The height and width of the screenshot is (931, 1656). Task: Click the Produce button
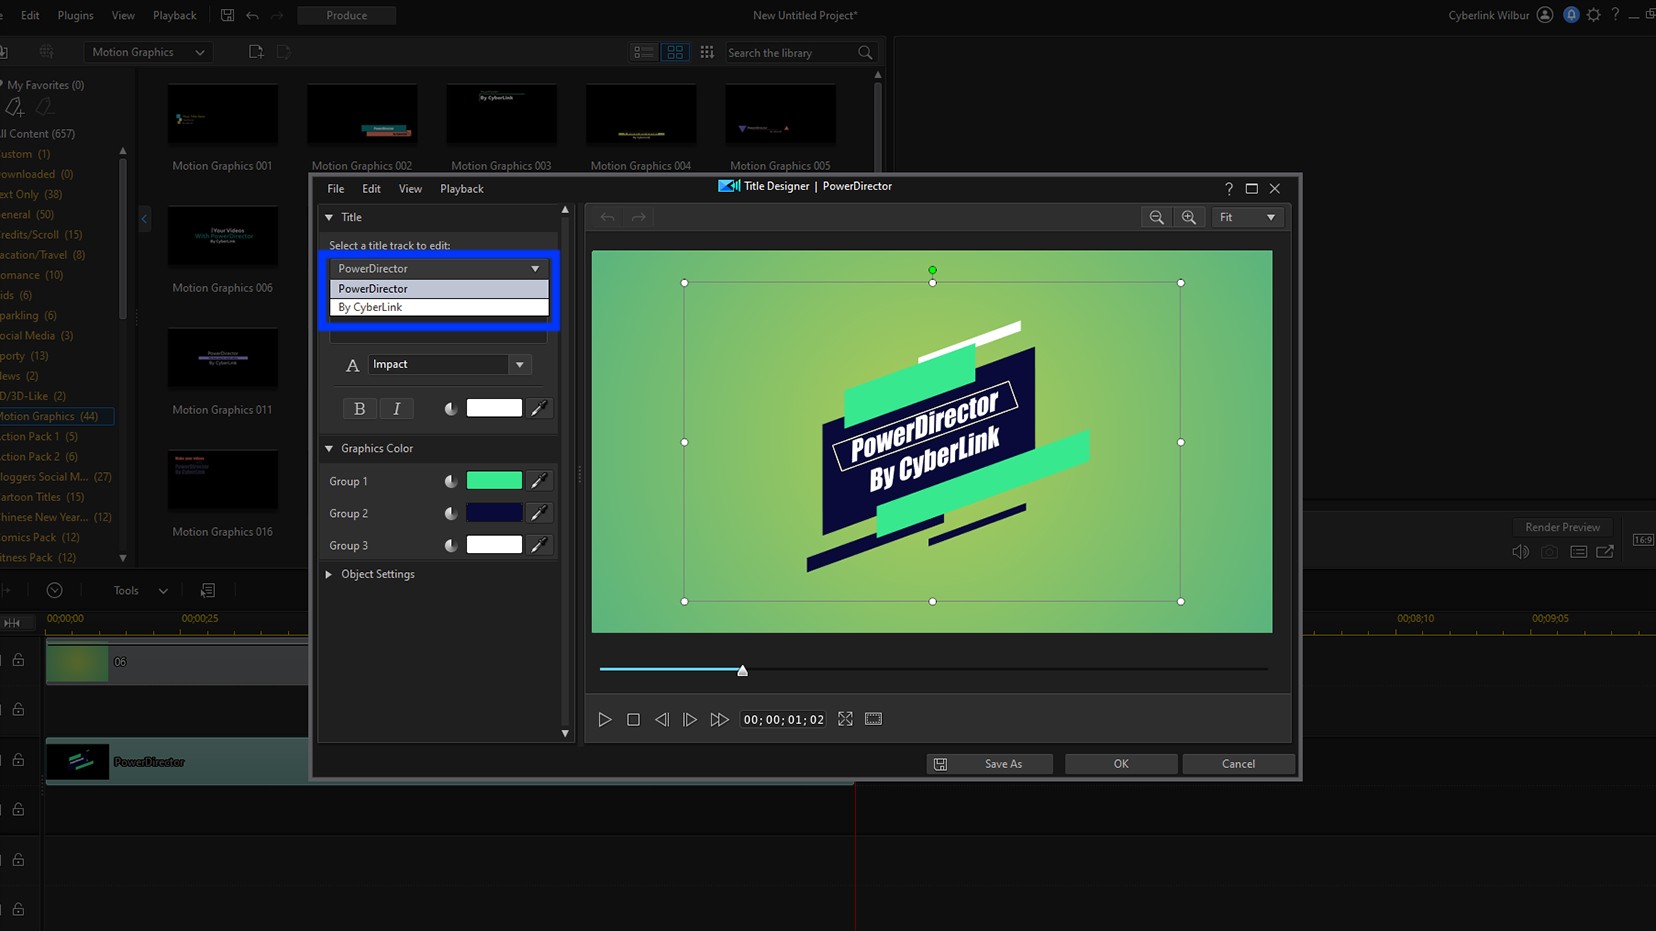click(346, 15)
